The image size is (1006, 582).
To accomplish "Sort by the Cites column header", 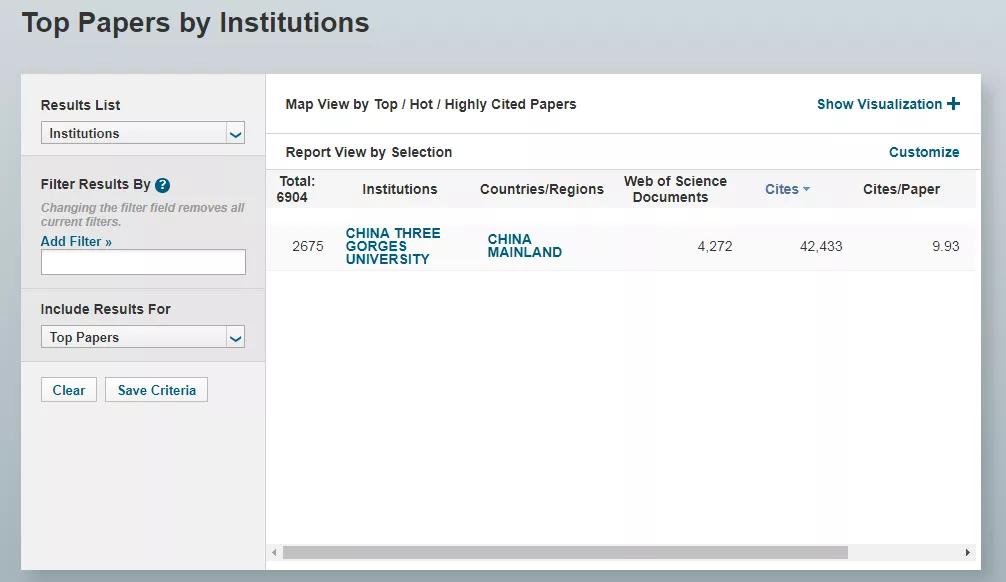I will pyautogui.click(x=782, y=189).
